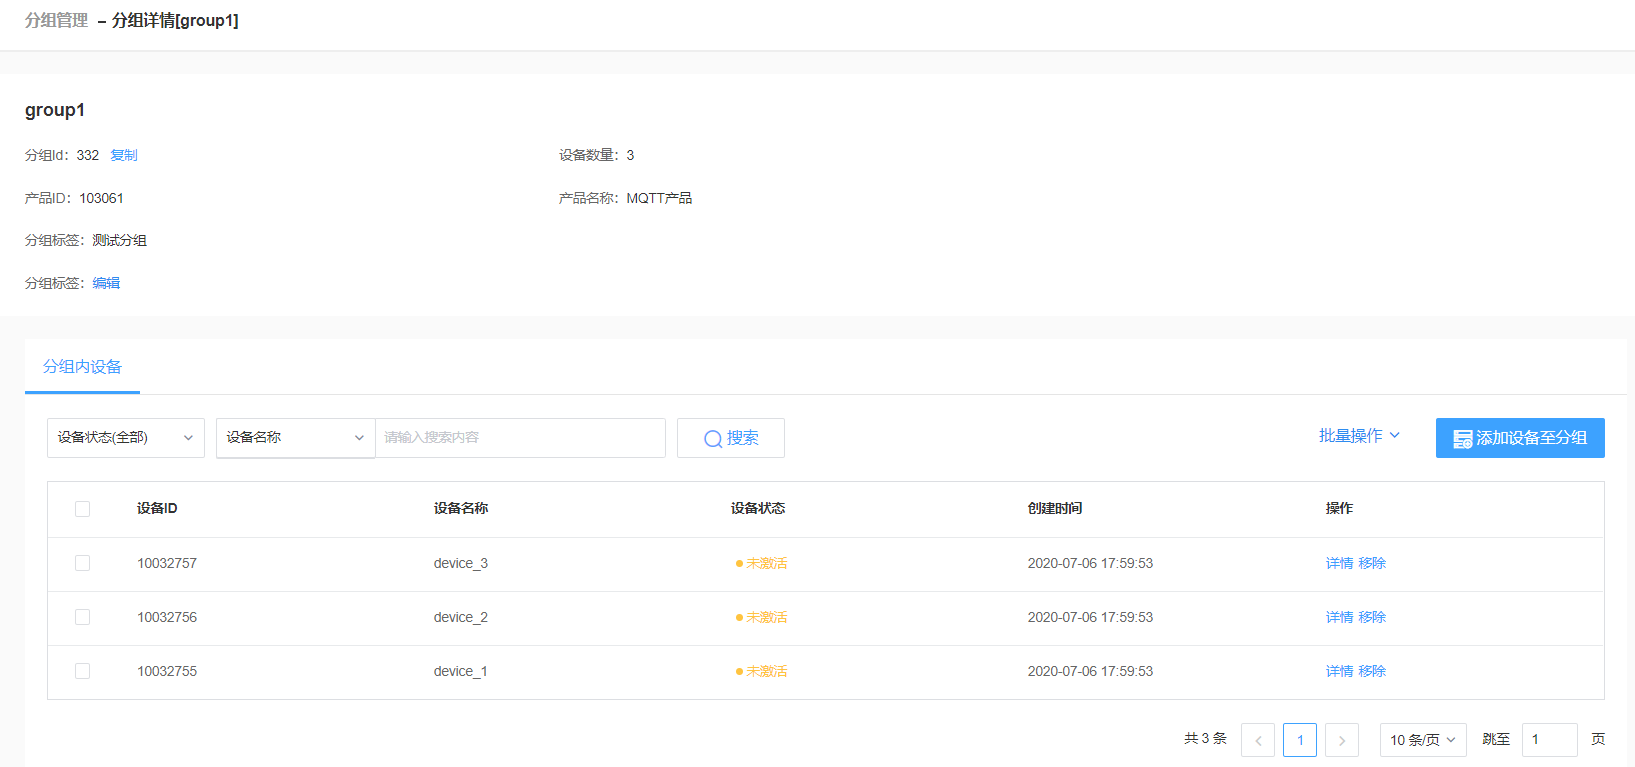Expand the device name search-type dropdown
The image size is (1635, 767).
[295, 438]
